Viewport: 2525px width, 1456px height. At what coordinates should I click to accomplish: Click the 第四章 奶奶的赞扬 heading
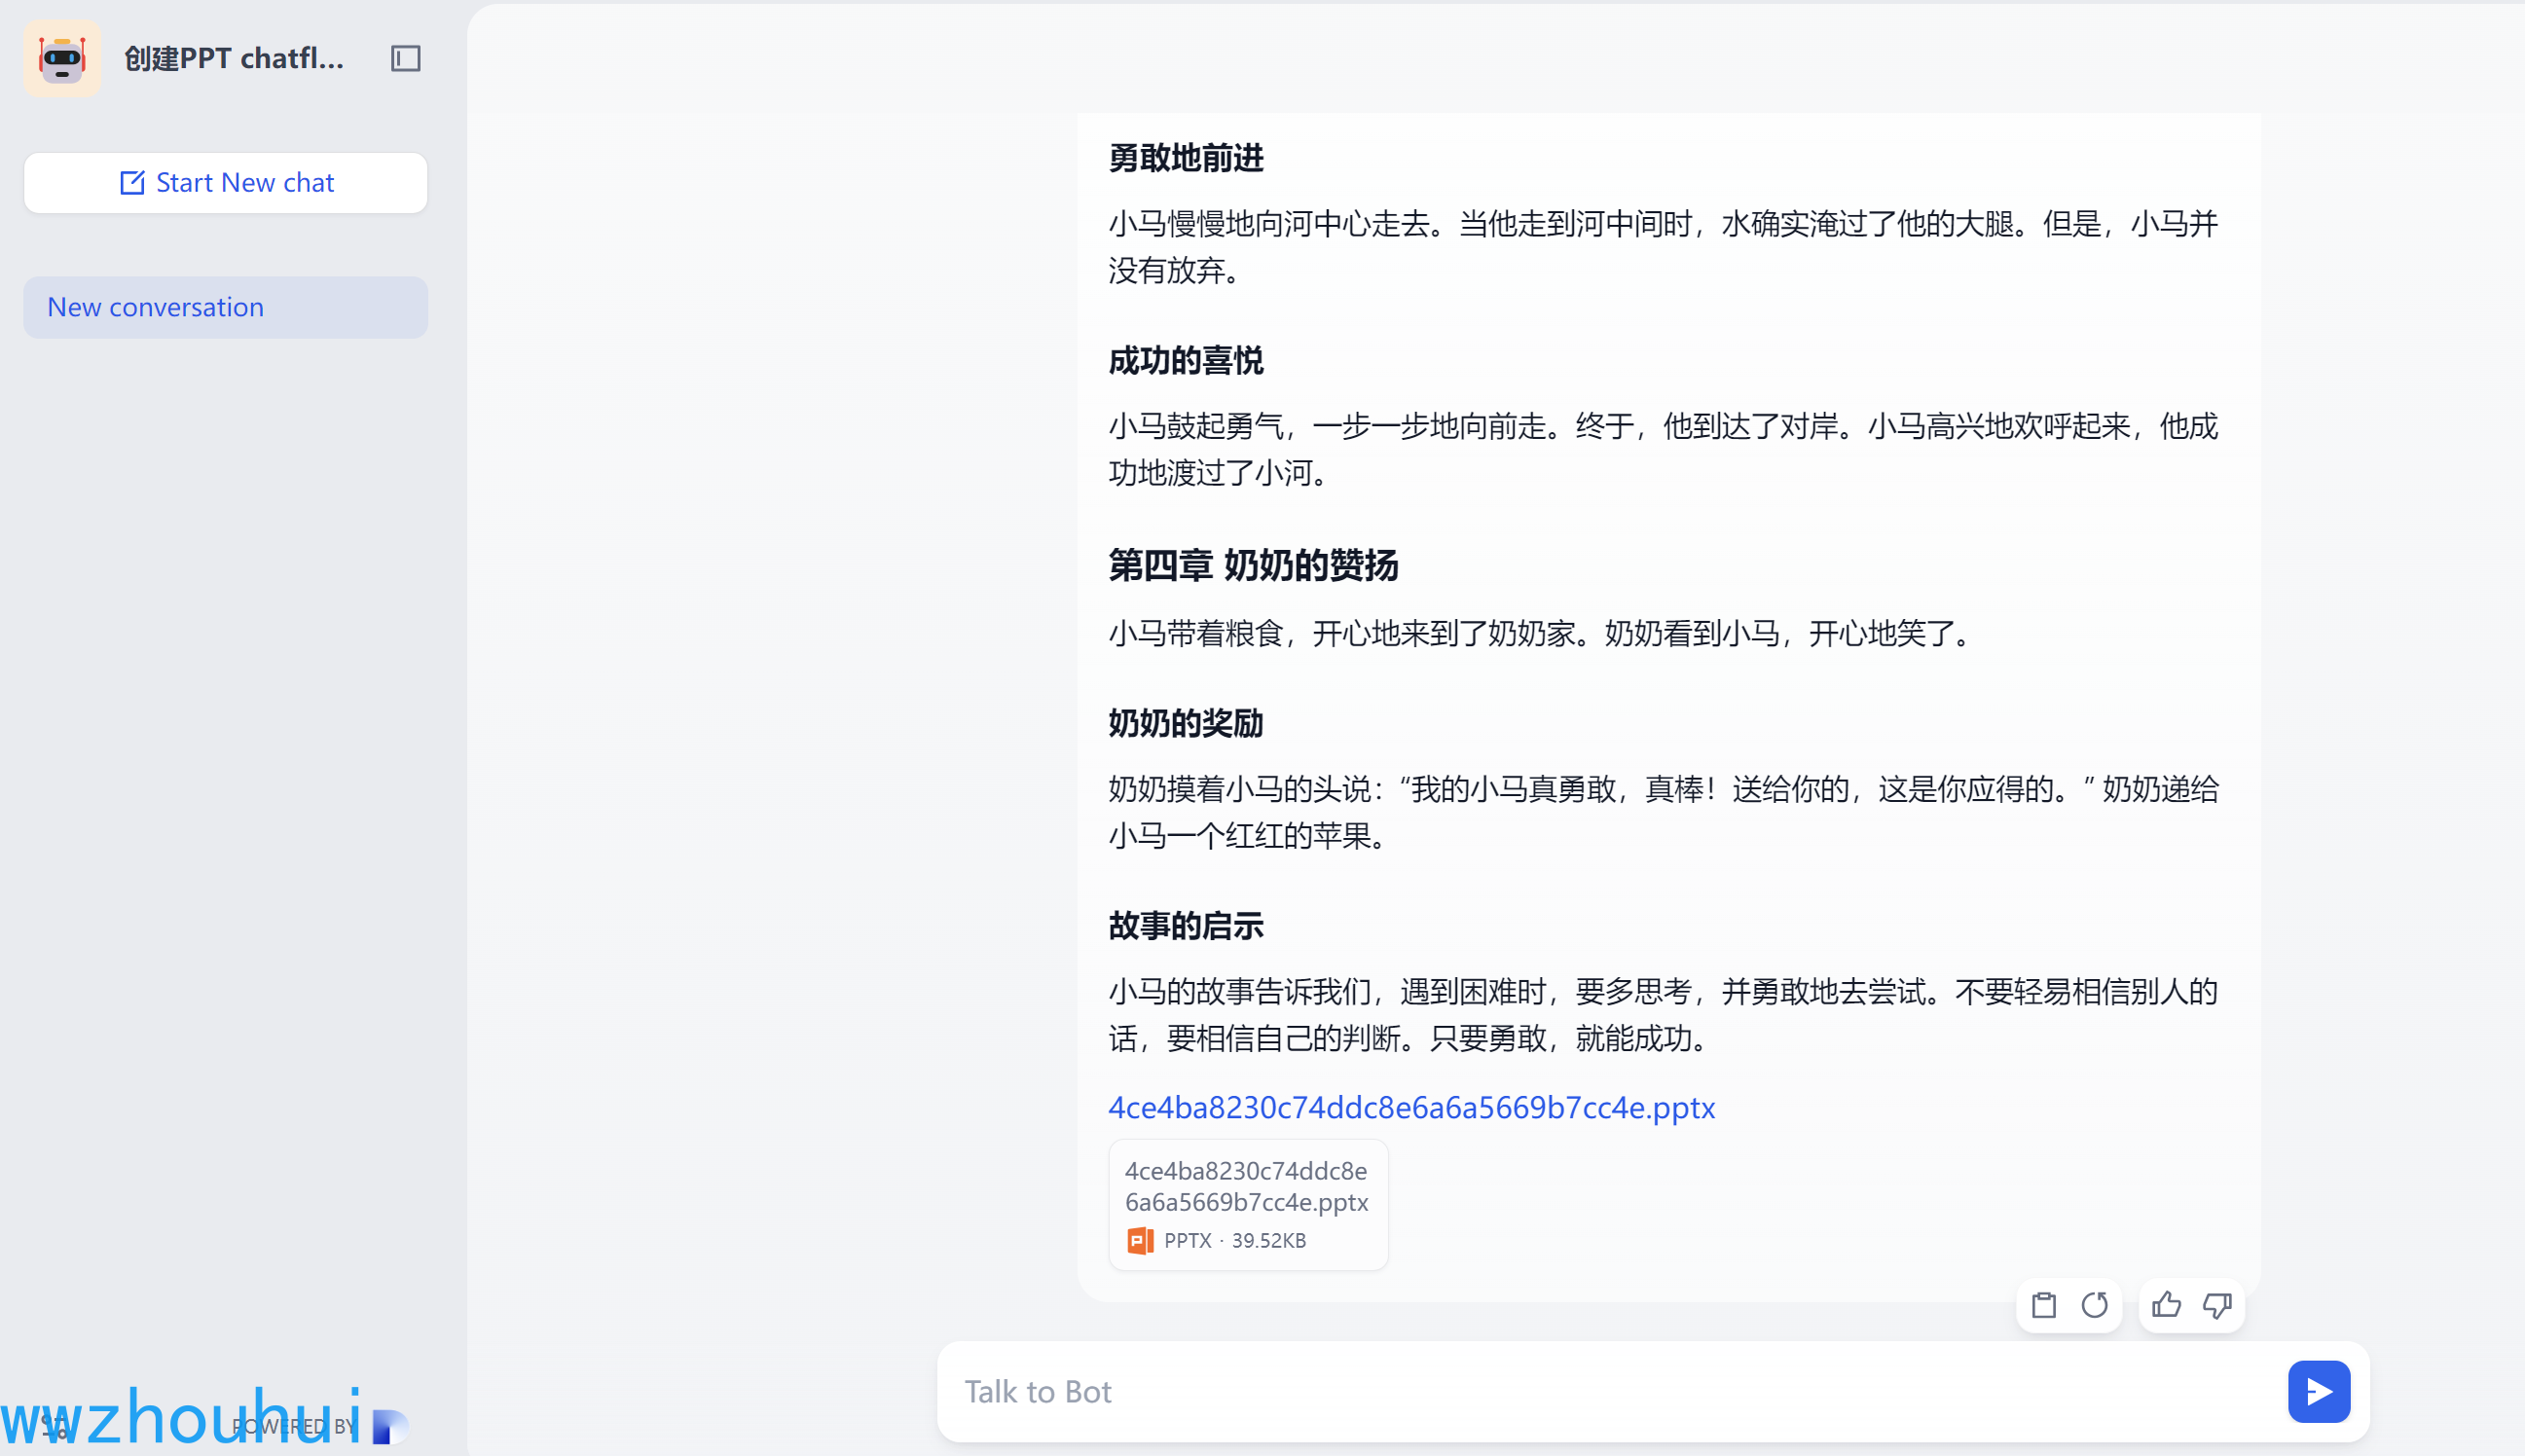[1253, 566]
